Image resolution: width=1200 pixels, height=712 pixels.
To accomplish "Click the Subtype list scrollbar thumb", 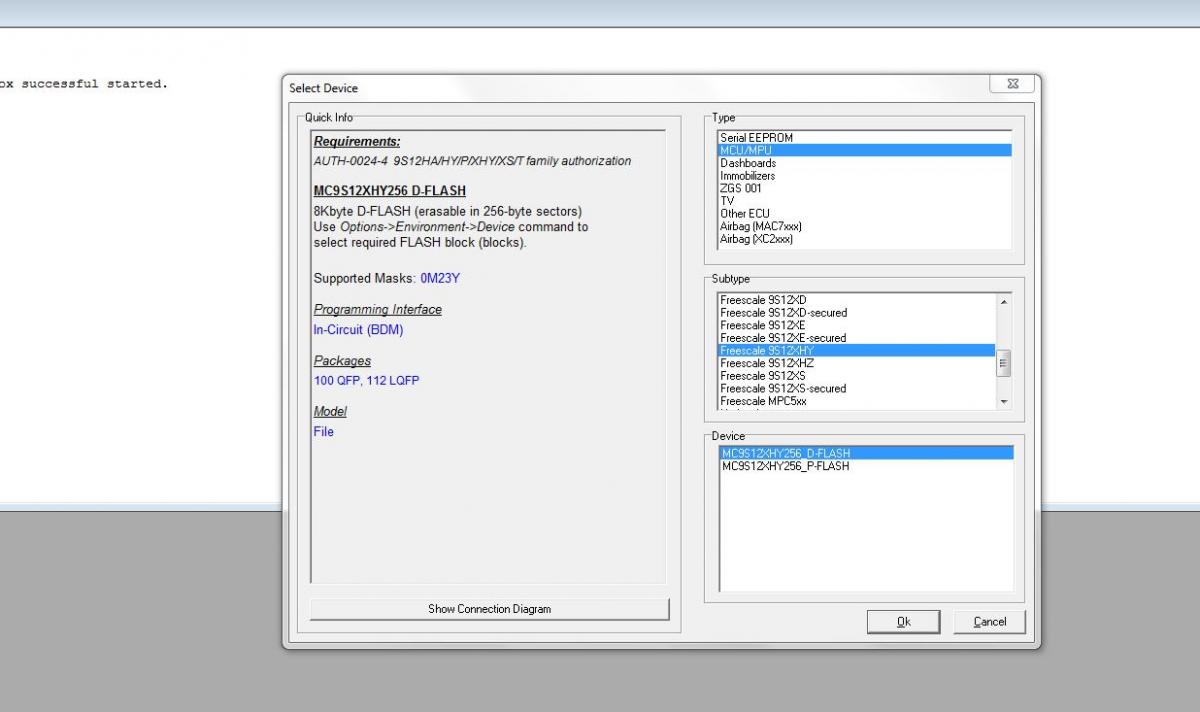I will pyautogui.click(x=1004, y=364).
